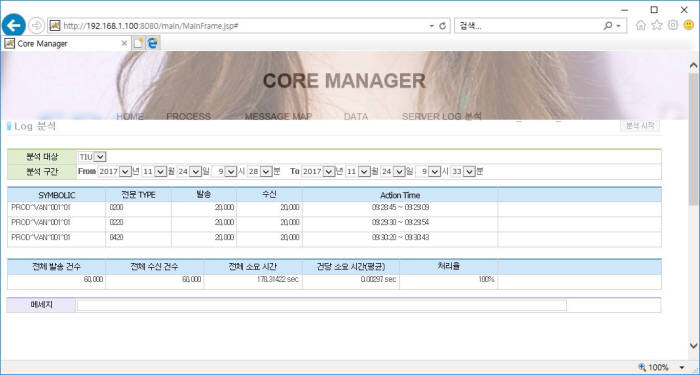Select the 발송 column header
Viewport: 700px width, 375px height.
(204, 195)
